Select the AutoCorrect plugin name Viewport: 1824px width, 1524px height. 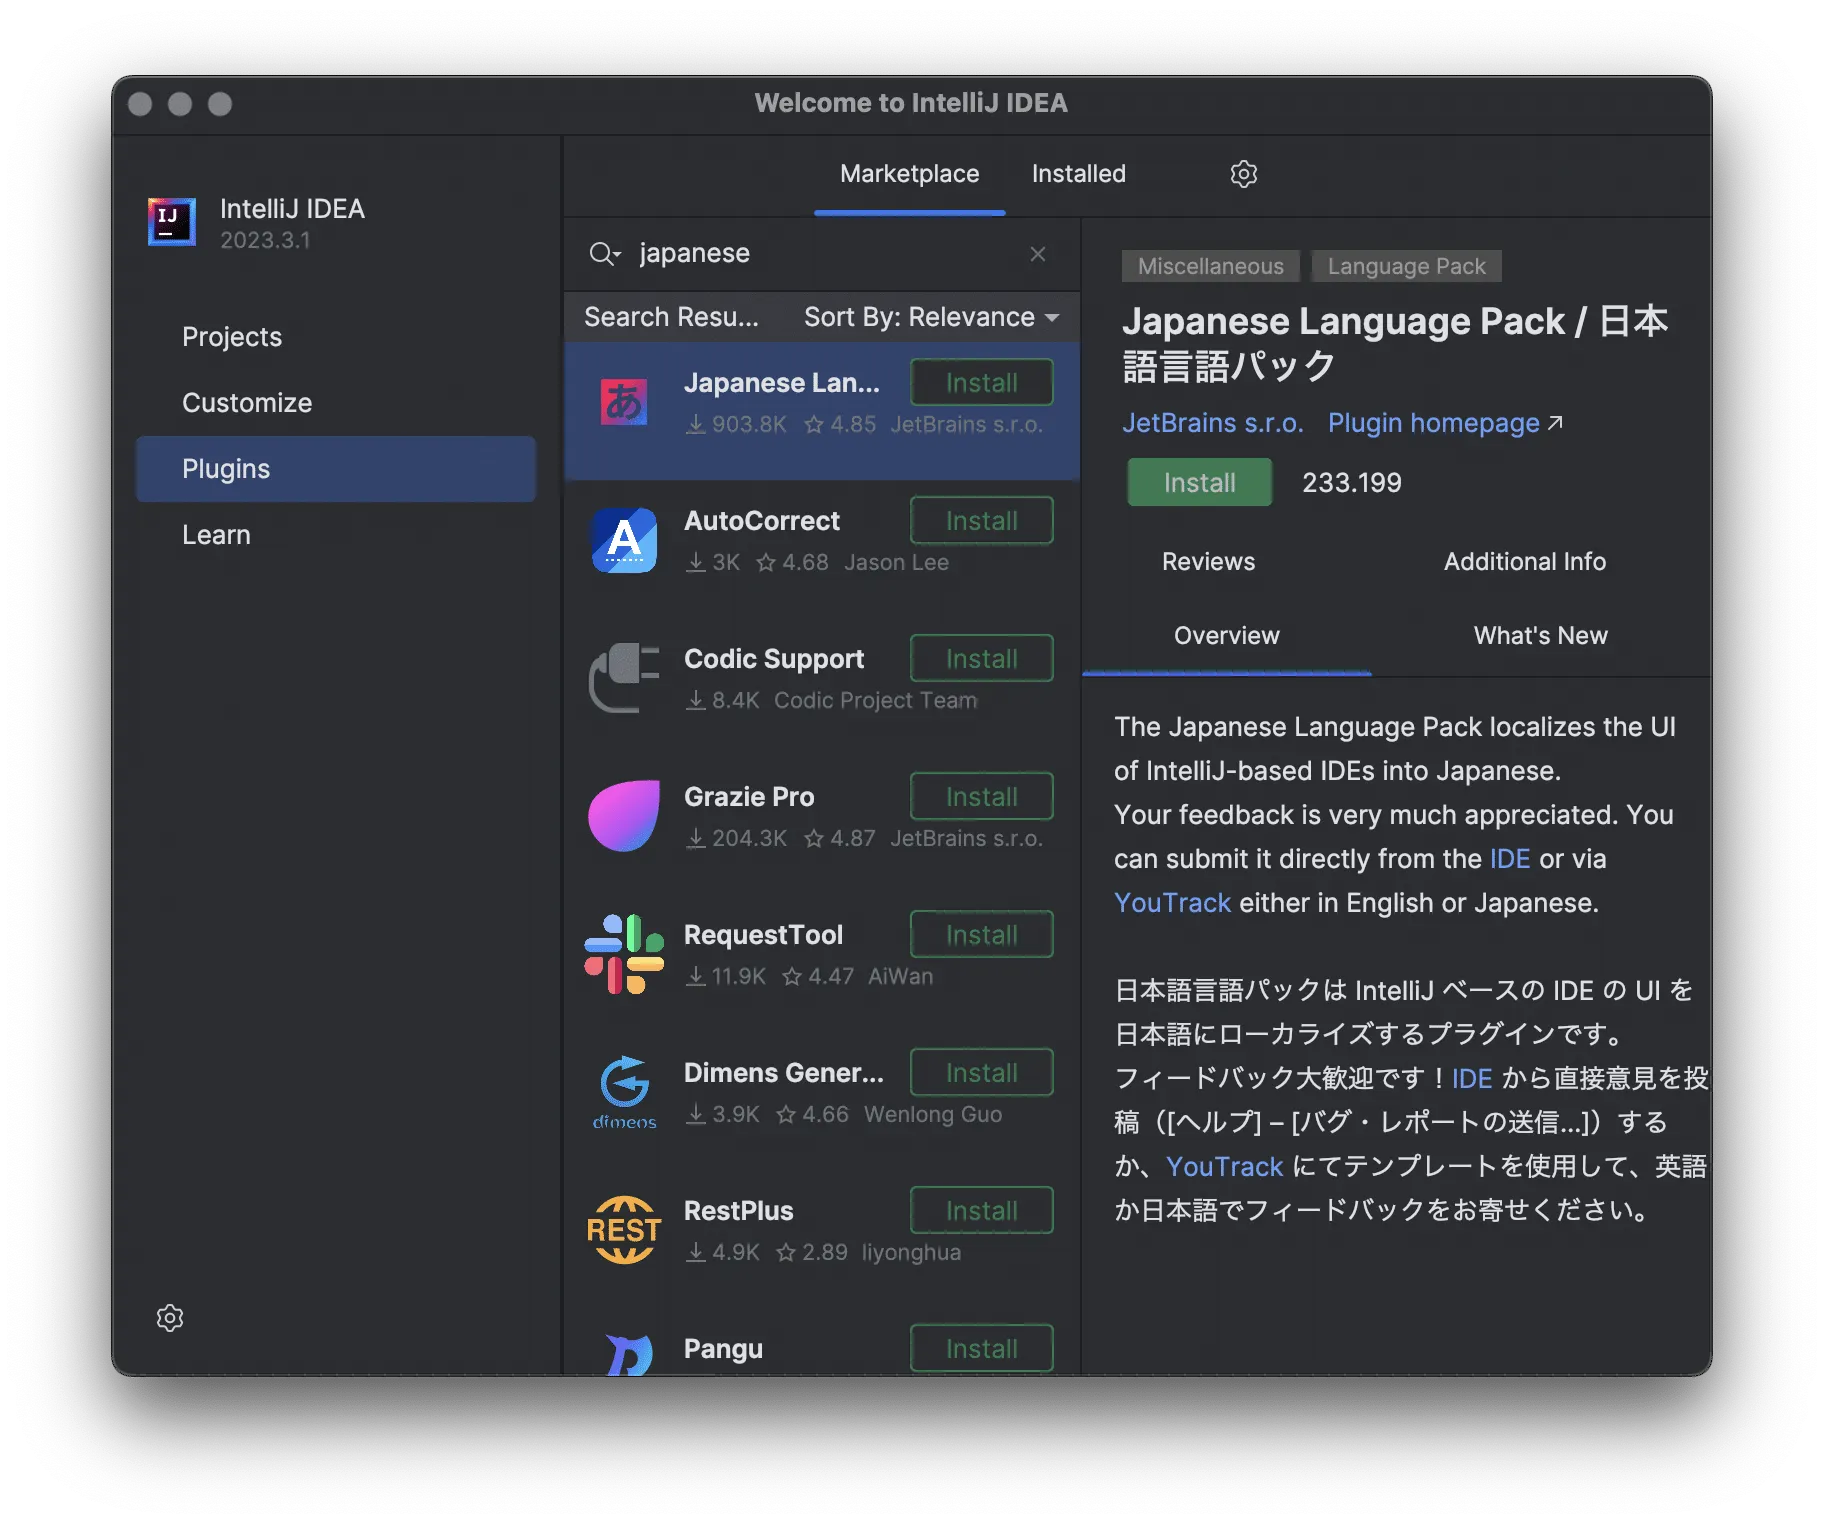tap(762, 521)
